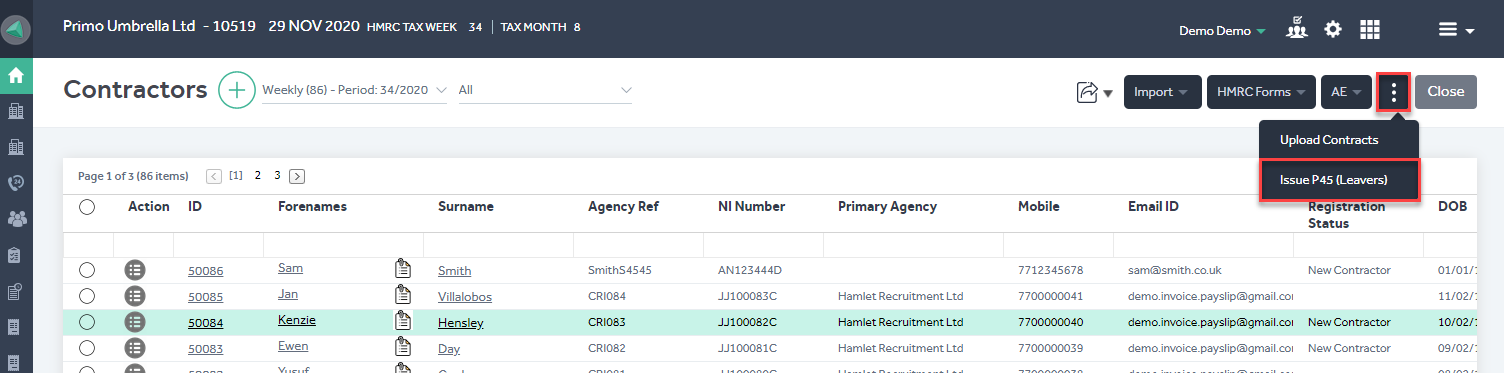Click action list icon for Sam Smith
This screenshot has height=373, width=1504.
[135, 270]
